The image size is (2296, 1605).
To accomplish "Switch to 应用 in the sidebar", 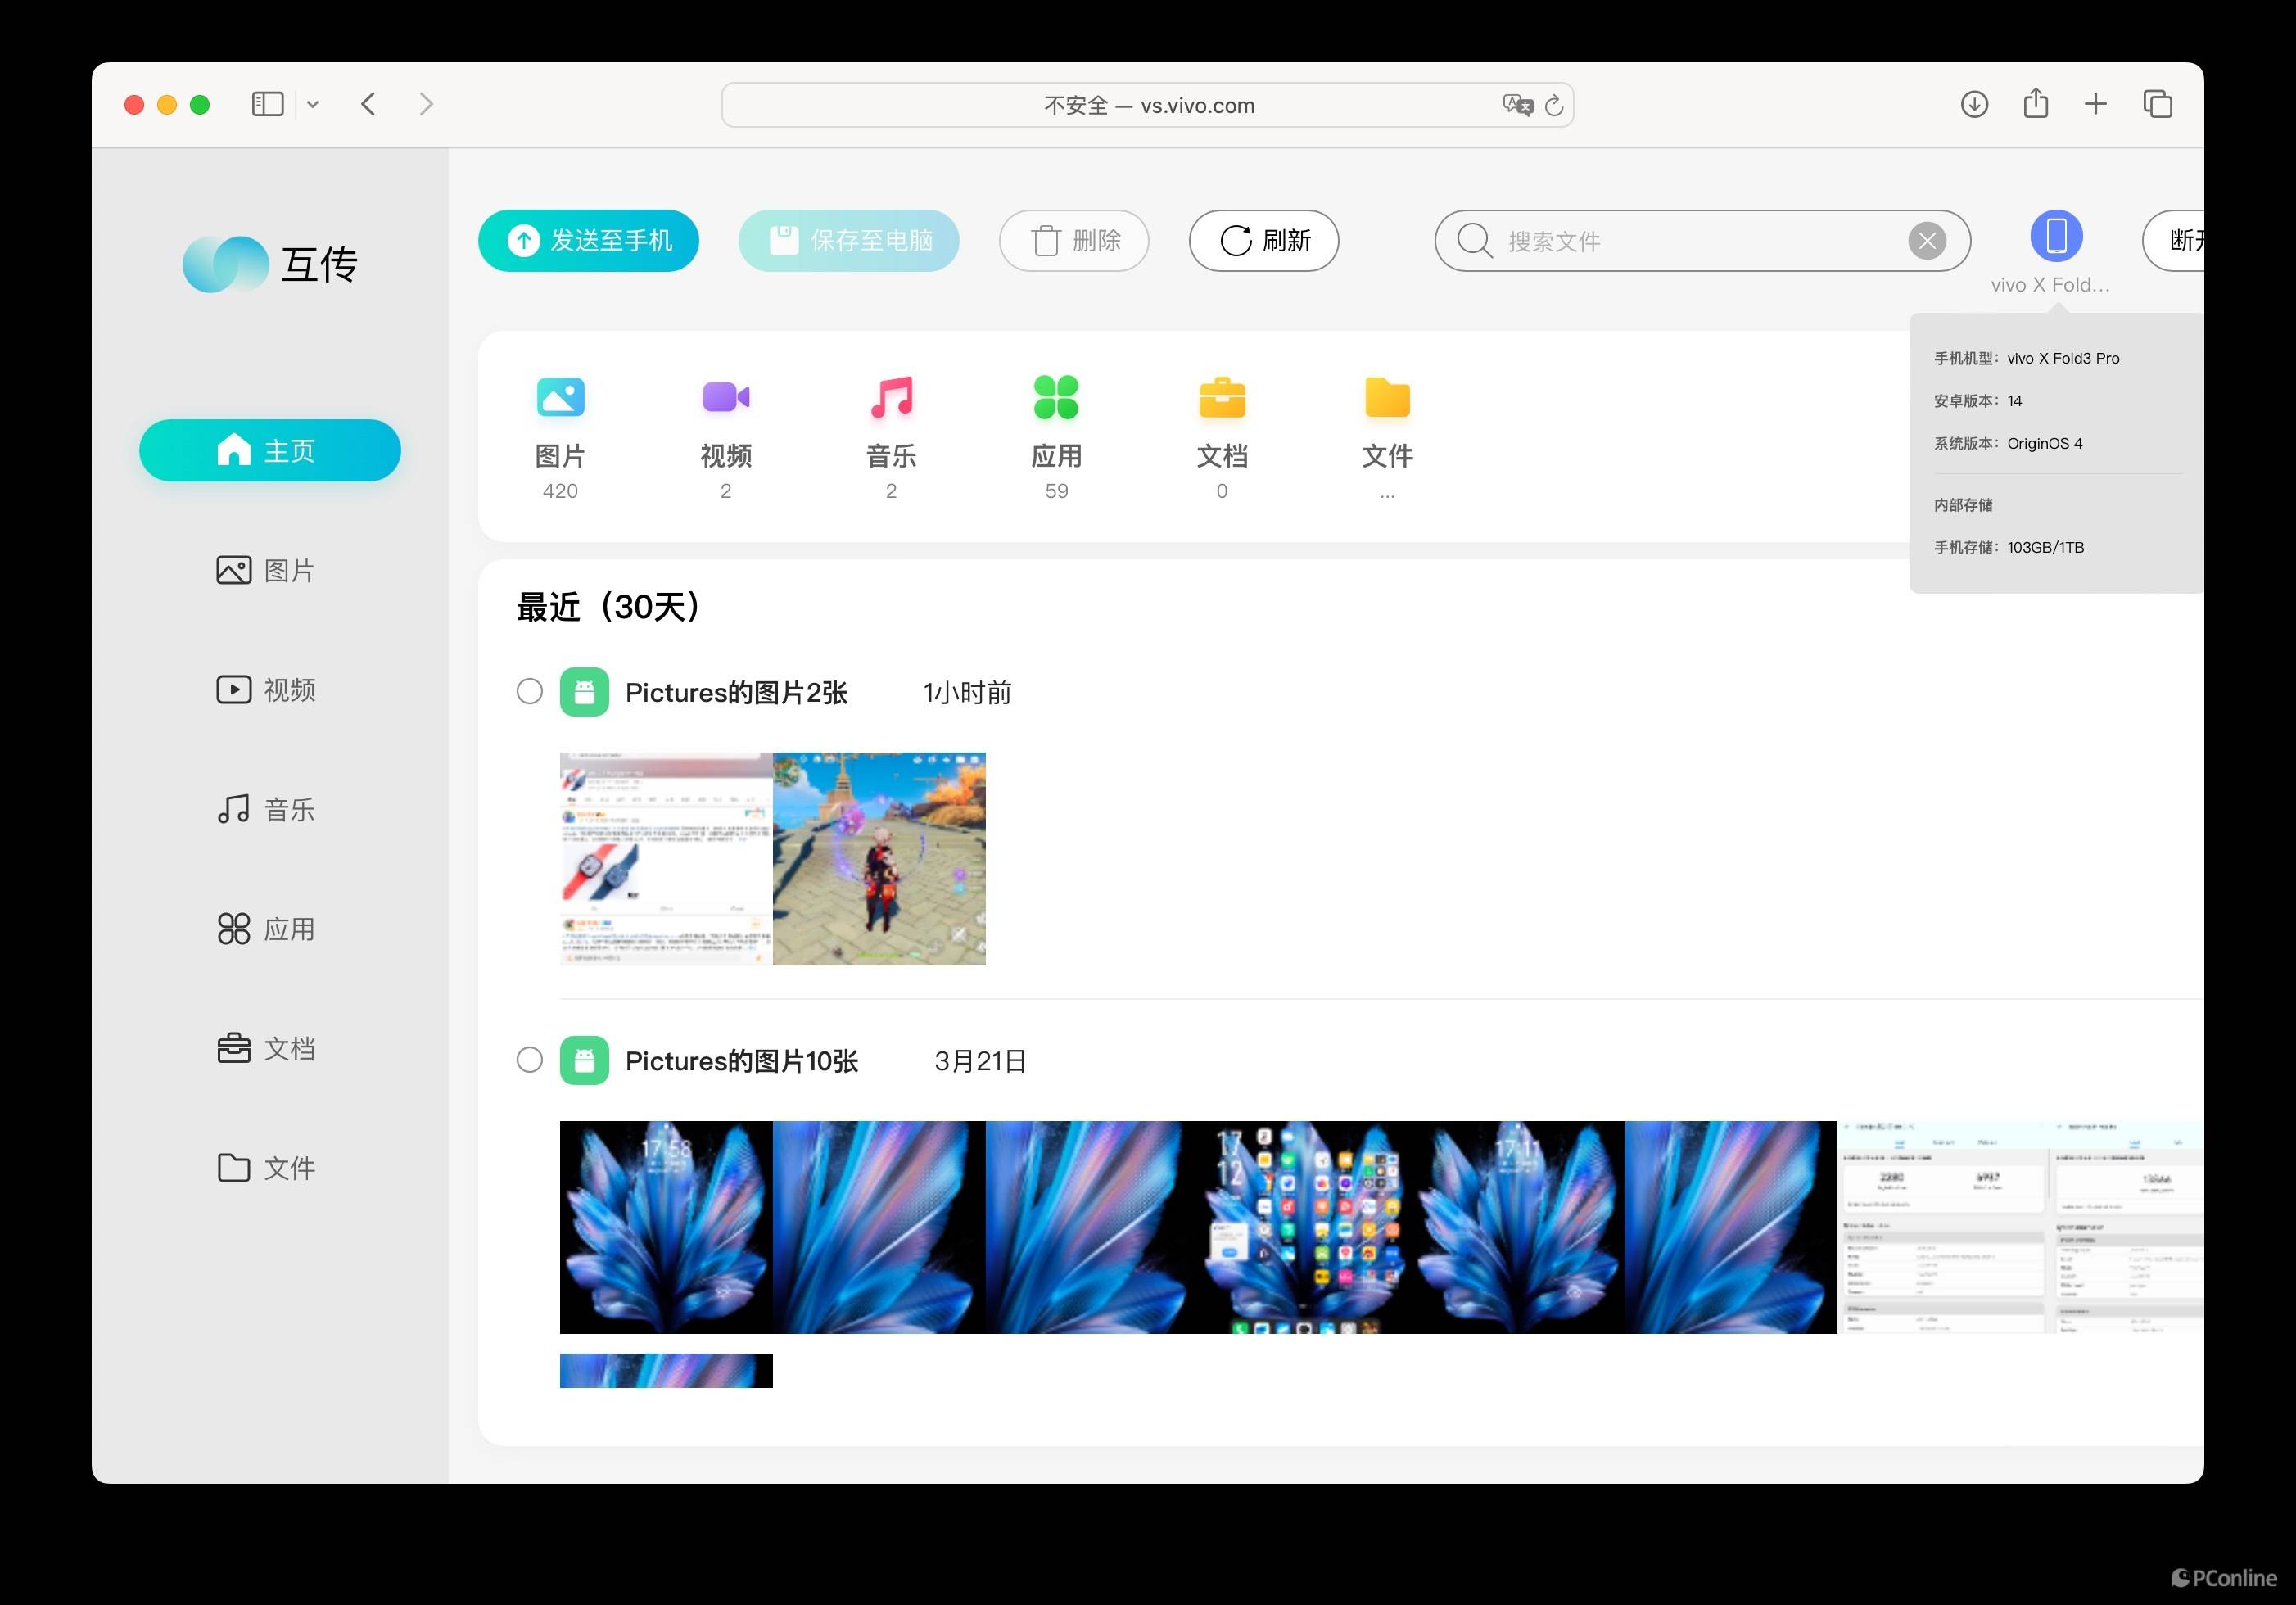I will (268, 929).
